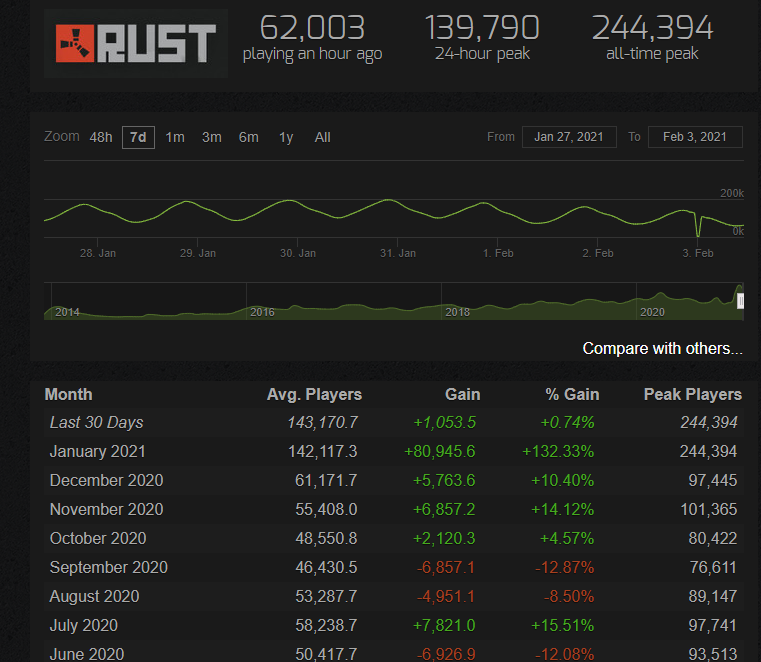Select the Last 30 Days row
This screenshot has width=761, height=662.
coord(98,422)
